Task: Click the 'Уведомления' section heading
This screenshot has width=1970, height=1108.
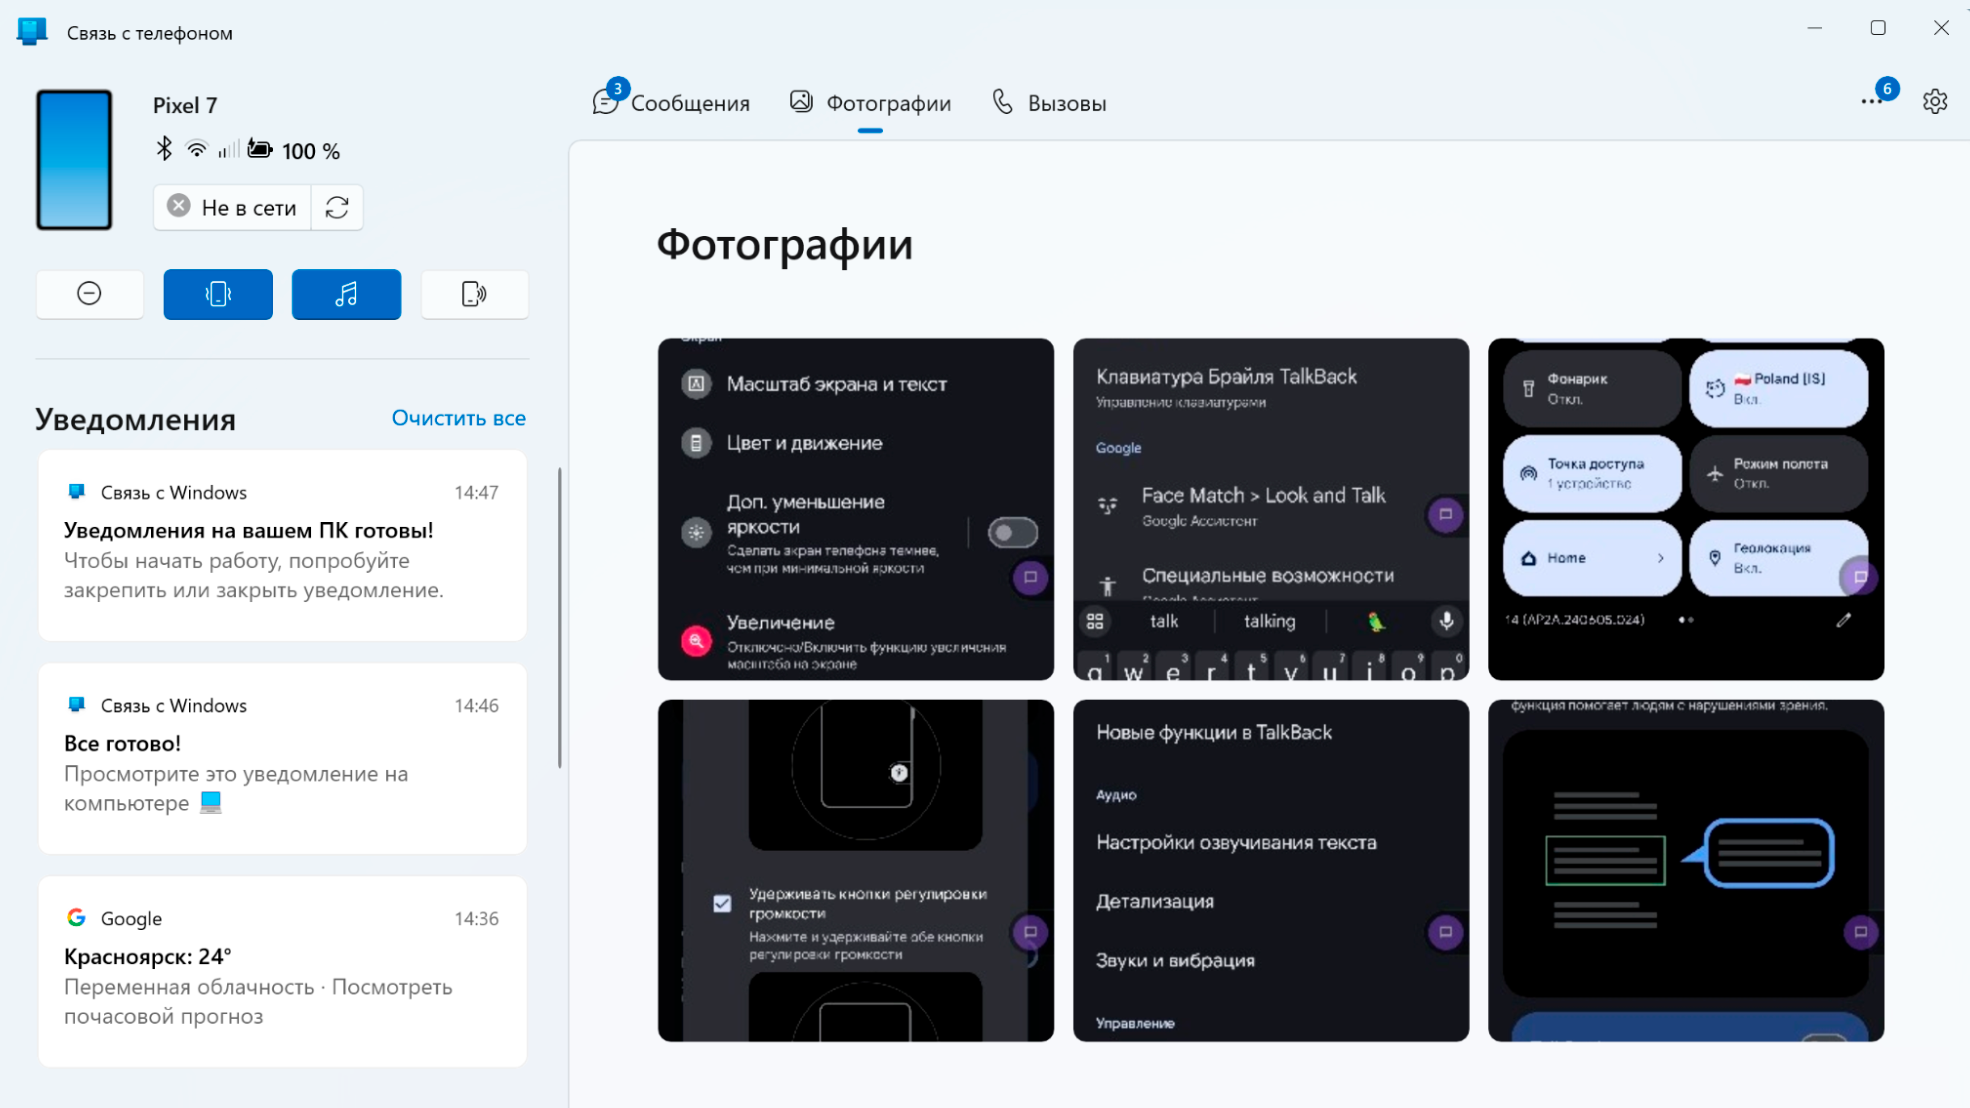Action: point(136,419)
